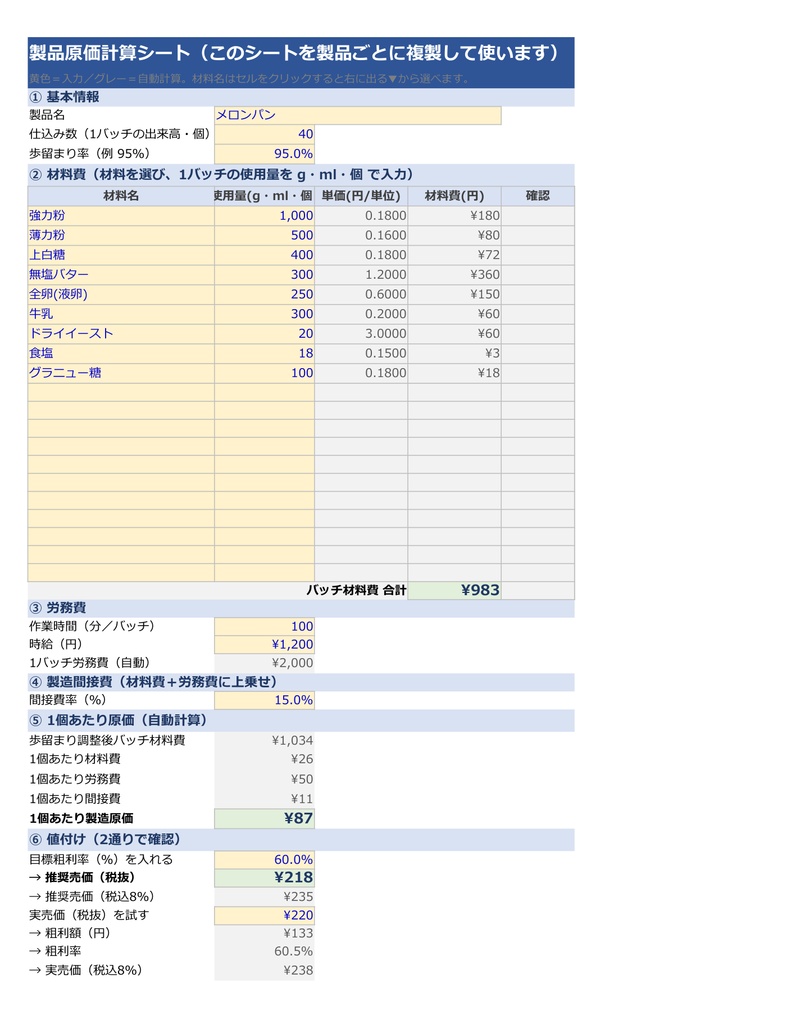Image resolution: width=791 pixels, height=1024 pixels.
Task: Click the バッチ材料費 合計 label
Action: (357, 590)
